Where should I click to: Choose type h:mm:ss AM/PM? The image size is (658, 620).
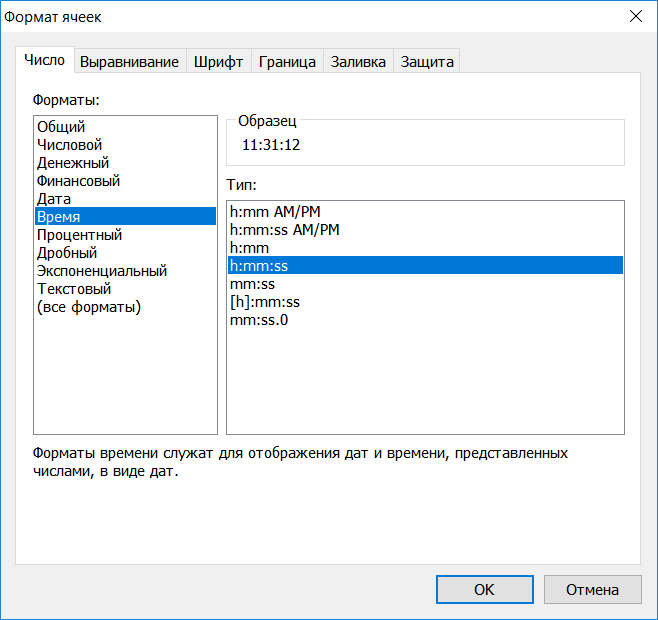coord(425,230)
